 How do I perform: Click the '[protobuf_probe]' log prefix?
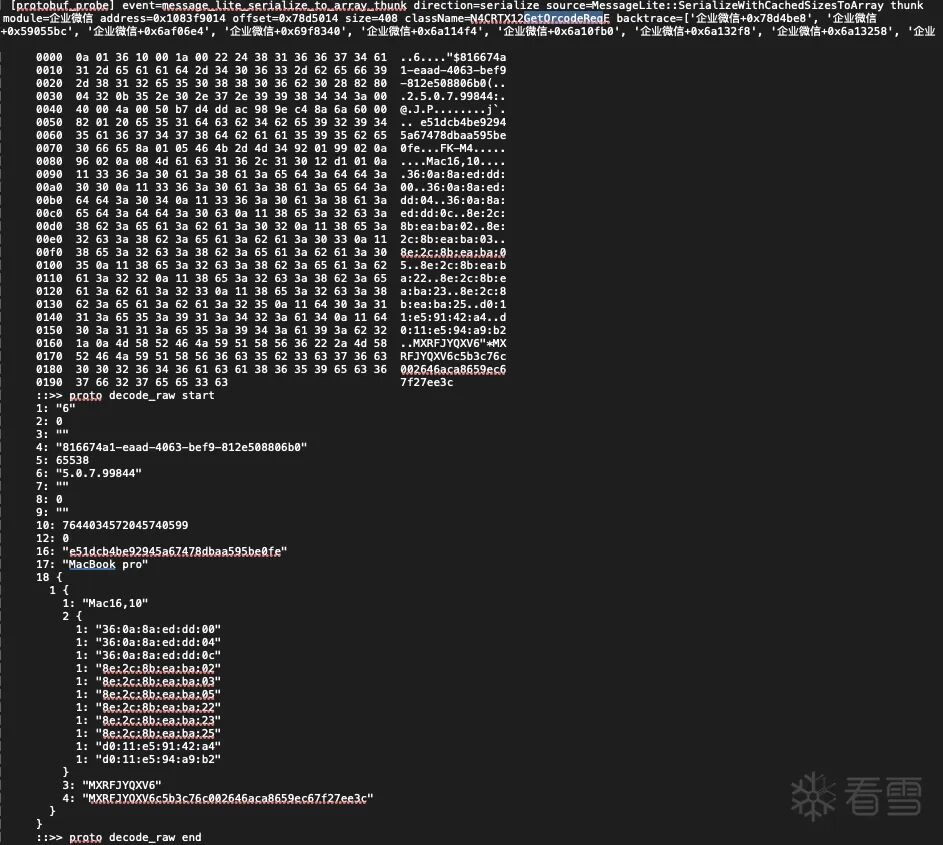[x=63, y=5]
